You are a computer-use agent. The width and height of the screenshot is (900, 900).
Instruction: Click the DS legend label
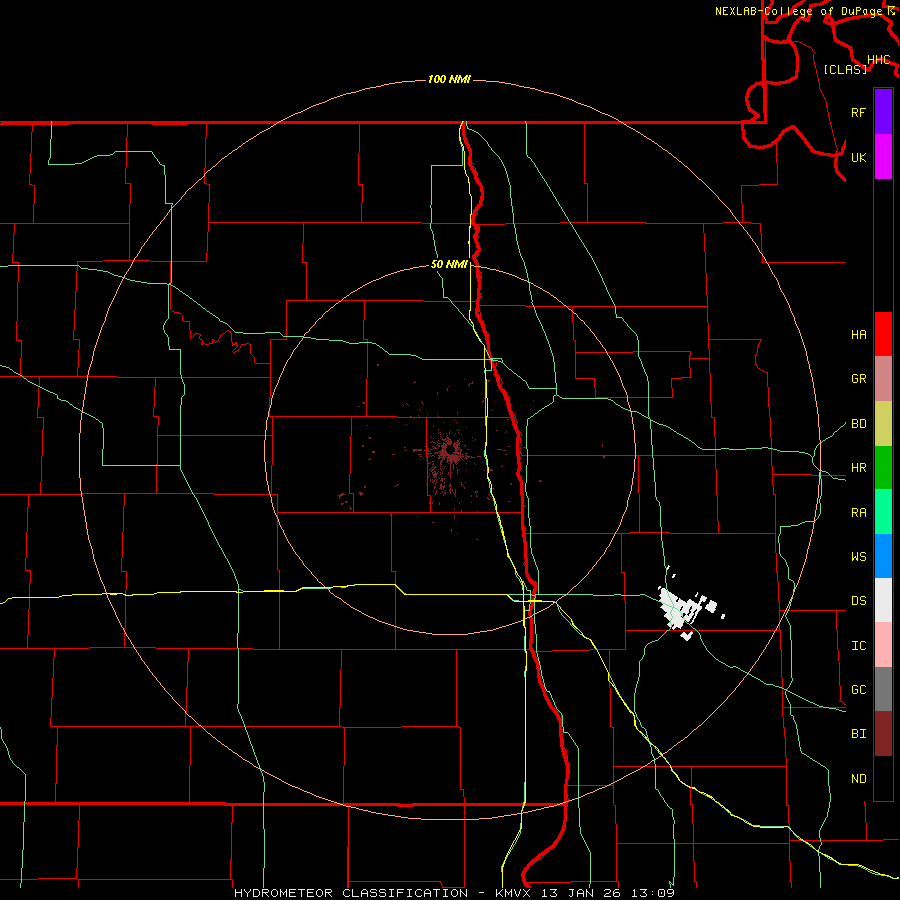pos(858,601)
